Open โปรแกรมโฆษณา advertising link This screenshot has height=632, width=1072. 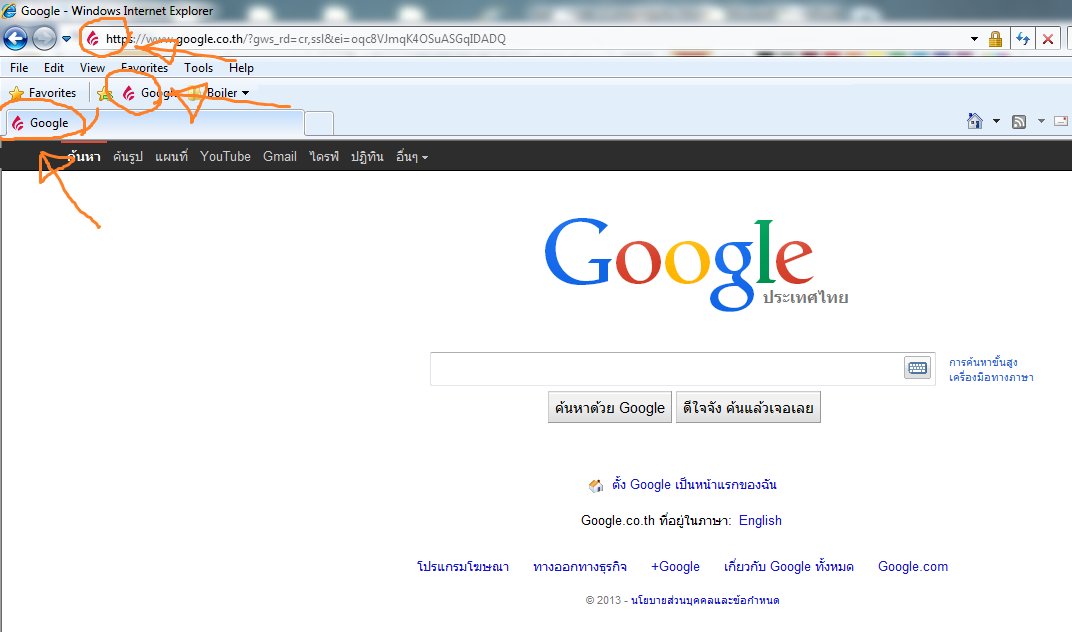pyautogui.click(x=463, y=566)
